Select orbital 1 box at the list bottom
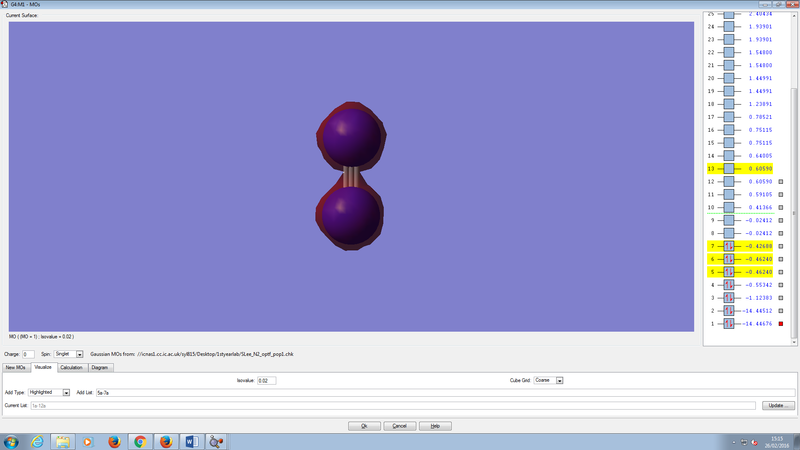Viewport: 800px width, 450px height. pyautogui.click(x=729, y=324)
